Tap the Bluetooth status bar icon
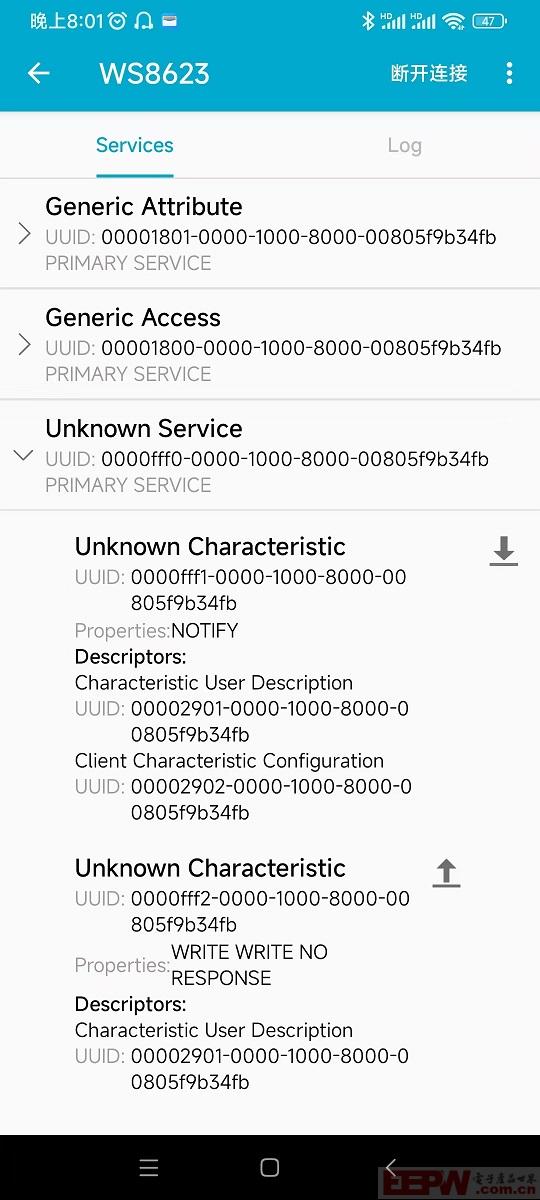The height and width of the screenshot is (1200, 540). coord(368,20)
